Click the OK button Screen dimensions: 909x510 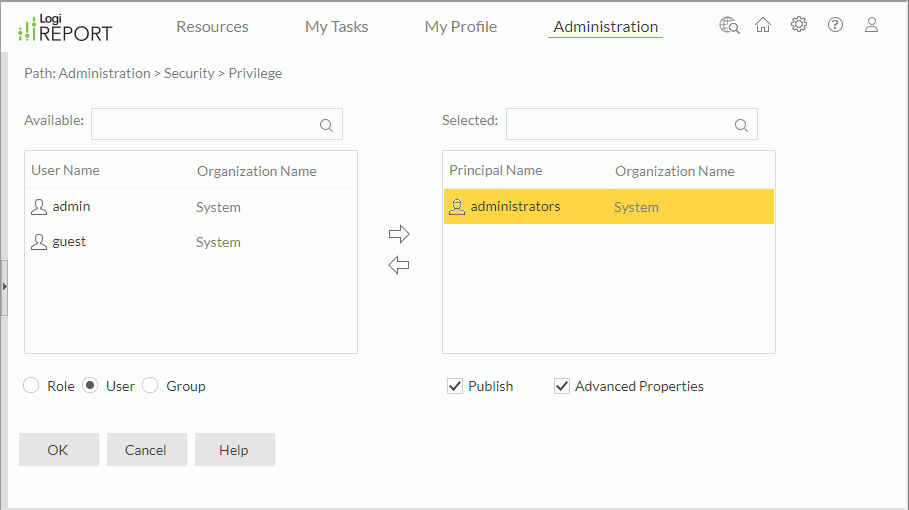pos(59,450)
